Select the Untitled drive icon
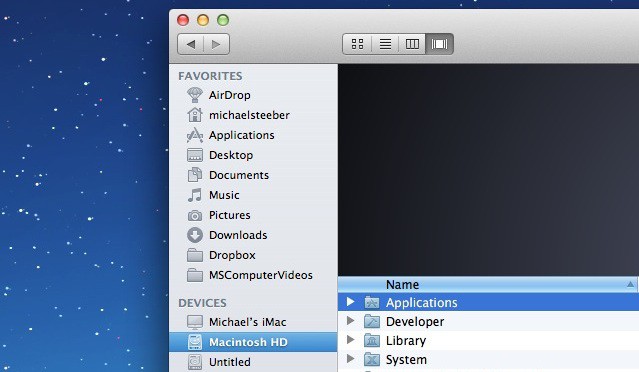 pos(195,362)
